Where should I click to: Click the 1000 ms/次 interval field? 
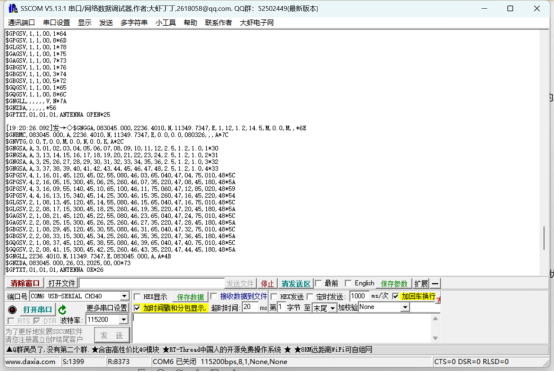(x=359, y=296)
